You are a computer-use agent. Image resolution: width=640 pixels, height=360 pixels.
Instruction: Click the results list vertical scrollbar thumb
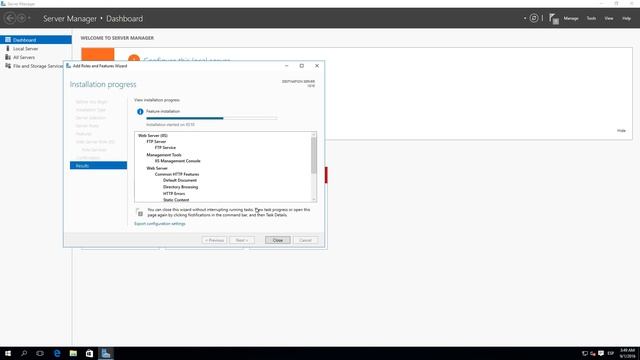tap(313, 155)
